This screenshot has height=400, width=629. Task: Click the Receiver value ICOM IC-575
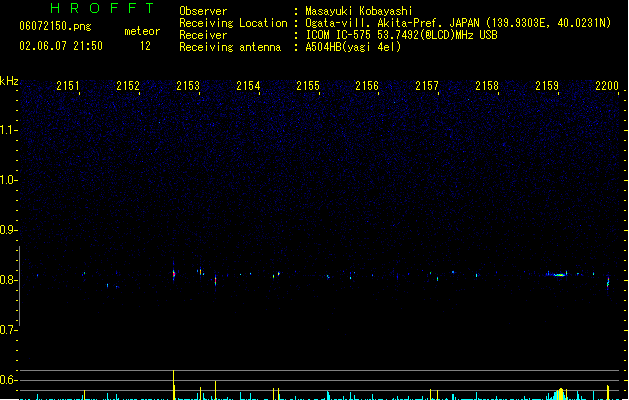338,35
